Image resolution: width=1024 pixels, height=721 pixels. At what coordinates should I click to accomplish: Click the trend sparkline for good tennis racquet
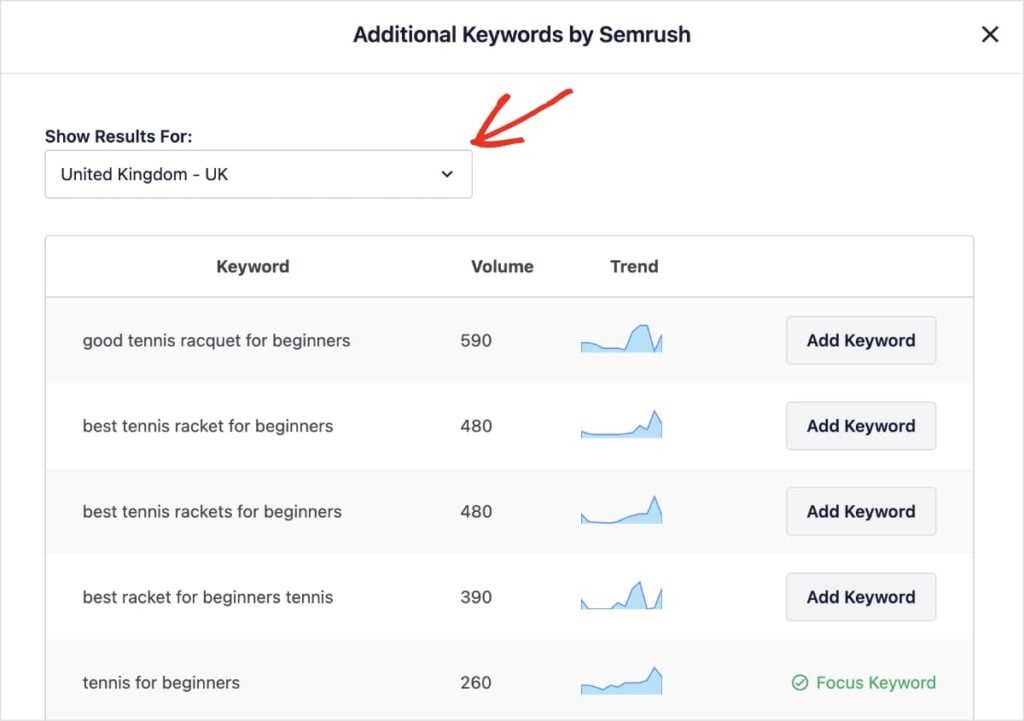click(620, 340)
